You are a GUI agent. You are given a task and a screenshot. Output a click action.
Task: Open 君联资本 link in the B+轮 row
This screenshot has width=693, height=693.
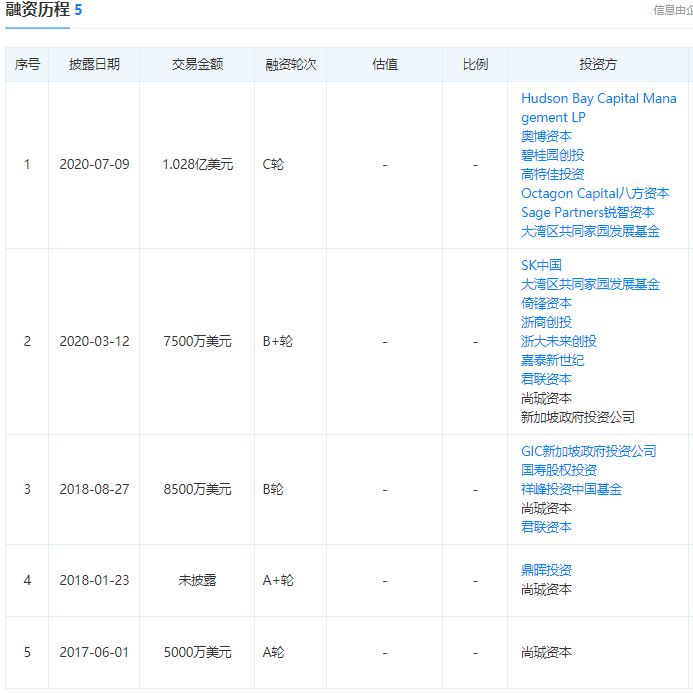tap(546, 380)
